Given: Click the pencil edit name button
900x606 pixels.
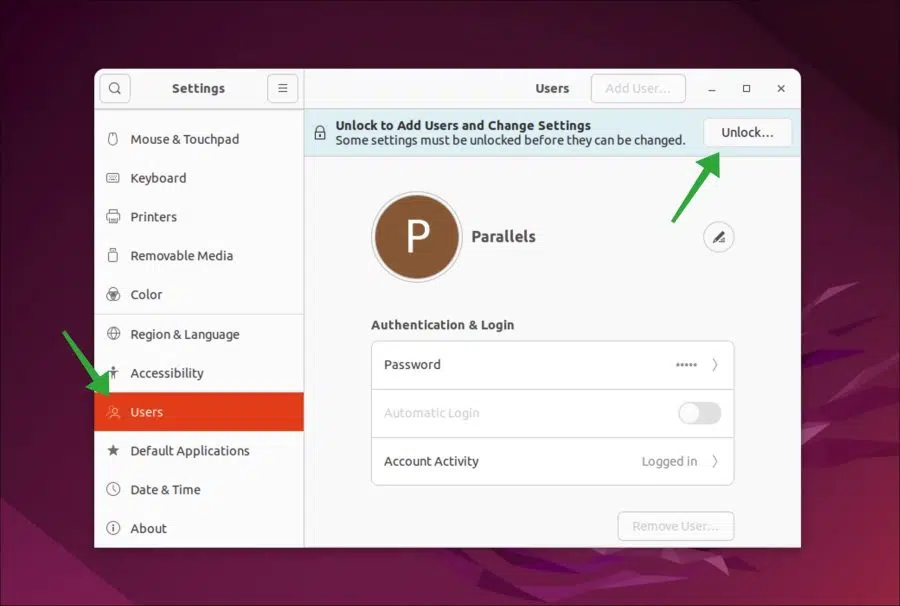Looking at the screenshot, I should click(719, 237).
